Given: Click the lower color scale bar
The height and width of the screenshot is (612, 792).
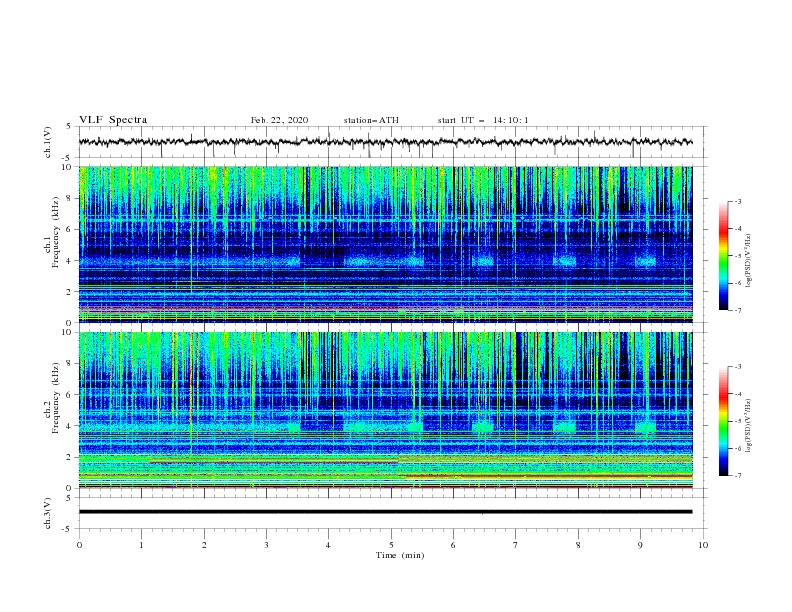Looking at the screenshot, I should (x=723, y=421).
